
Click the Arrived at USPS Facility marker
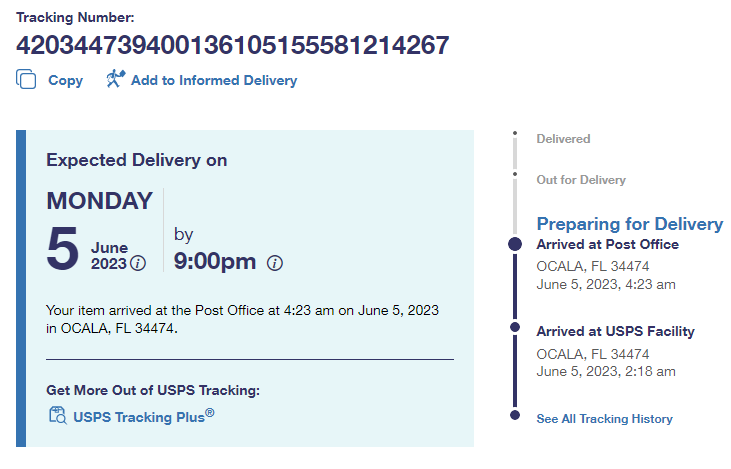pyautogui.click(x=515, y=327)
